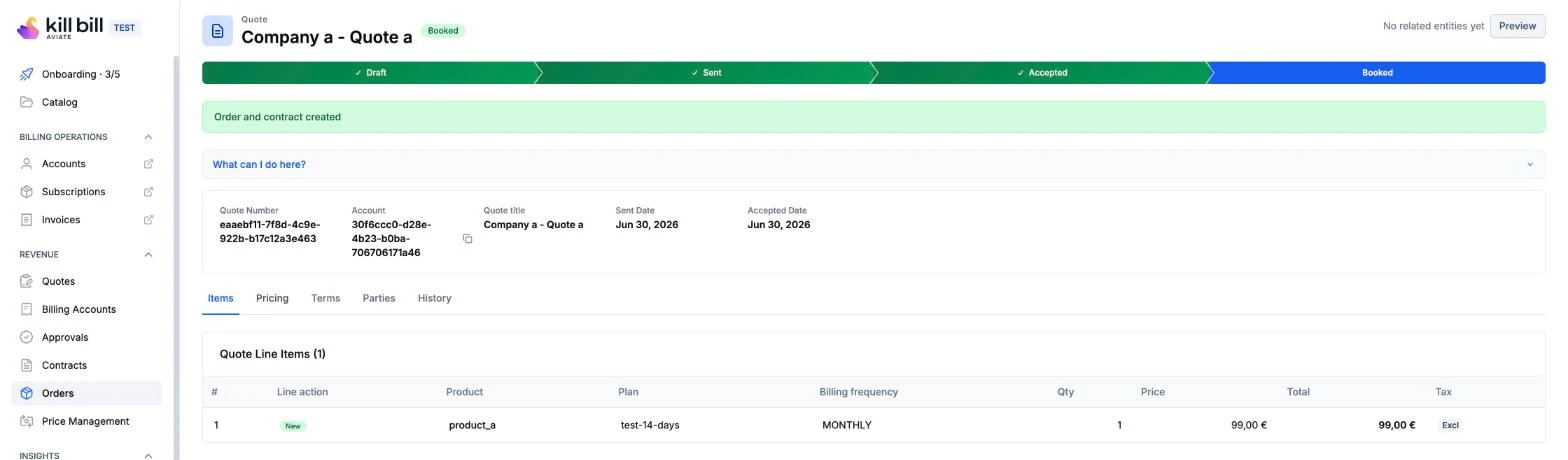Click the MONTHLY billing frequency cell
The image size is (1568, 460).
847,426
